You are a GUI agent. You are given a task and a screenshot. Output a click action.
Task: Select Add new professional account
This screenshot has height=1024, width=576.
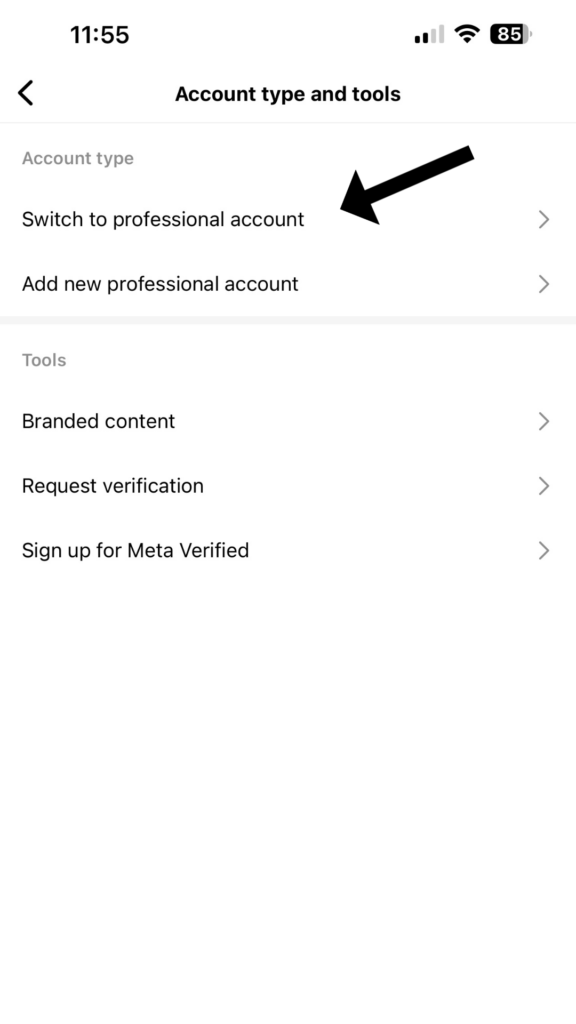pos(288,284)
